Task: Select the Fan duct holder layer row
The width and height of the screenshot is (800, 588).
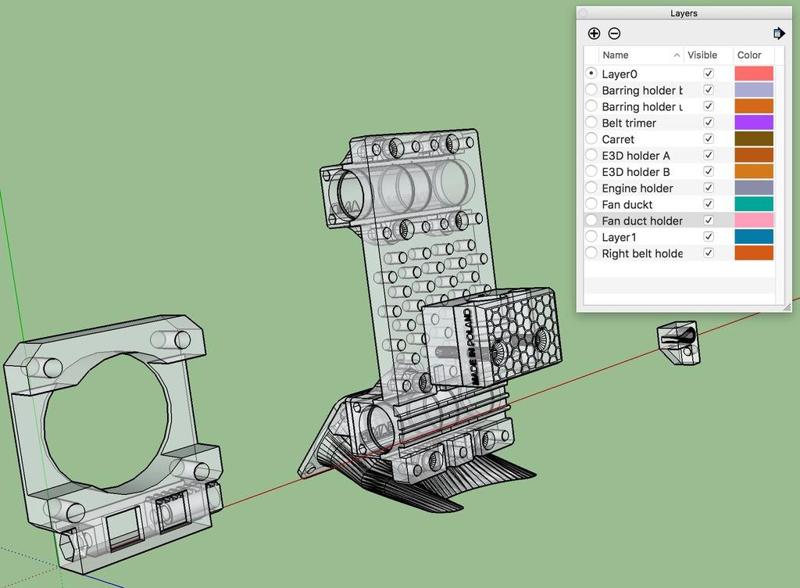Action: coord(679,220)
